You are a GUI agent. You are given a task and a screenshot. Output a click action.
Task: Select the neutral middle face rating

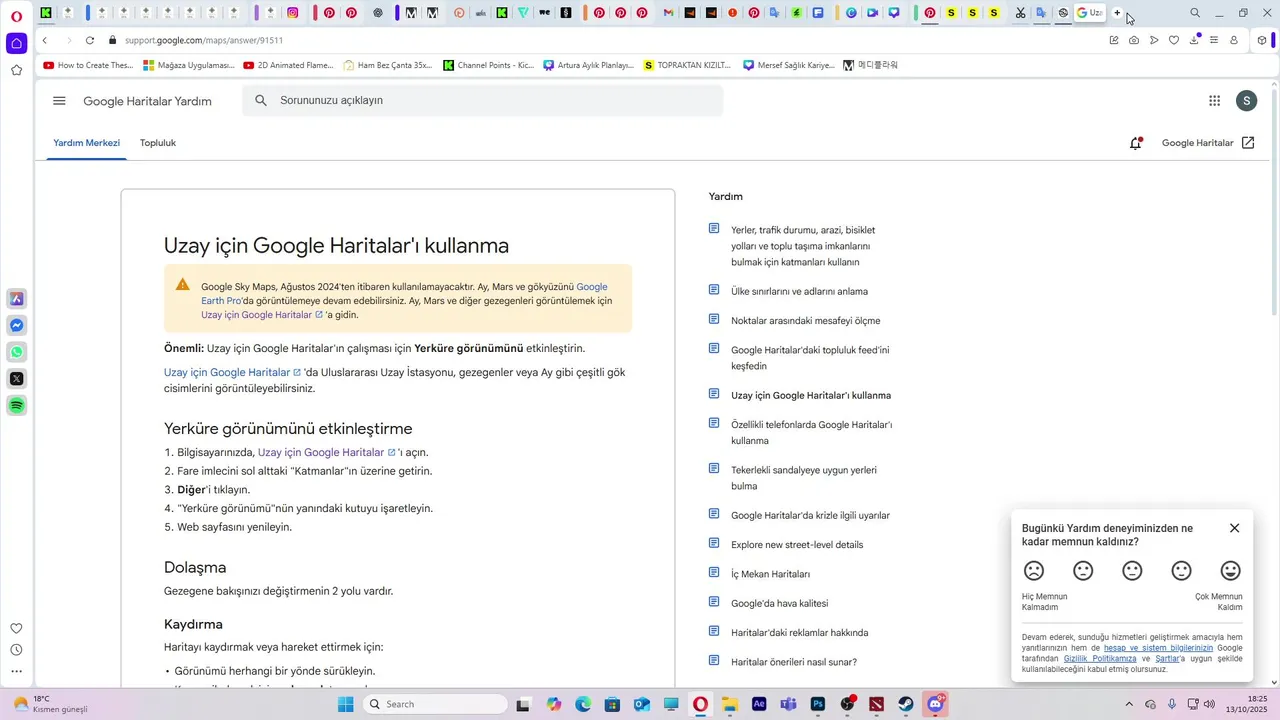point(1132,571)
